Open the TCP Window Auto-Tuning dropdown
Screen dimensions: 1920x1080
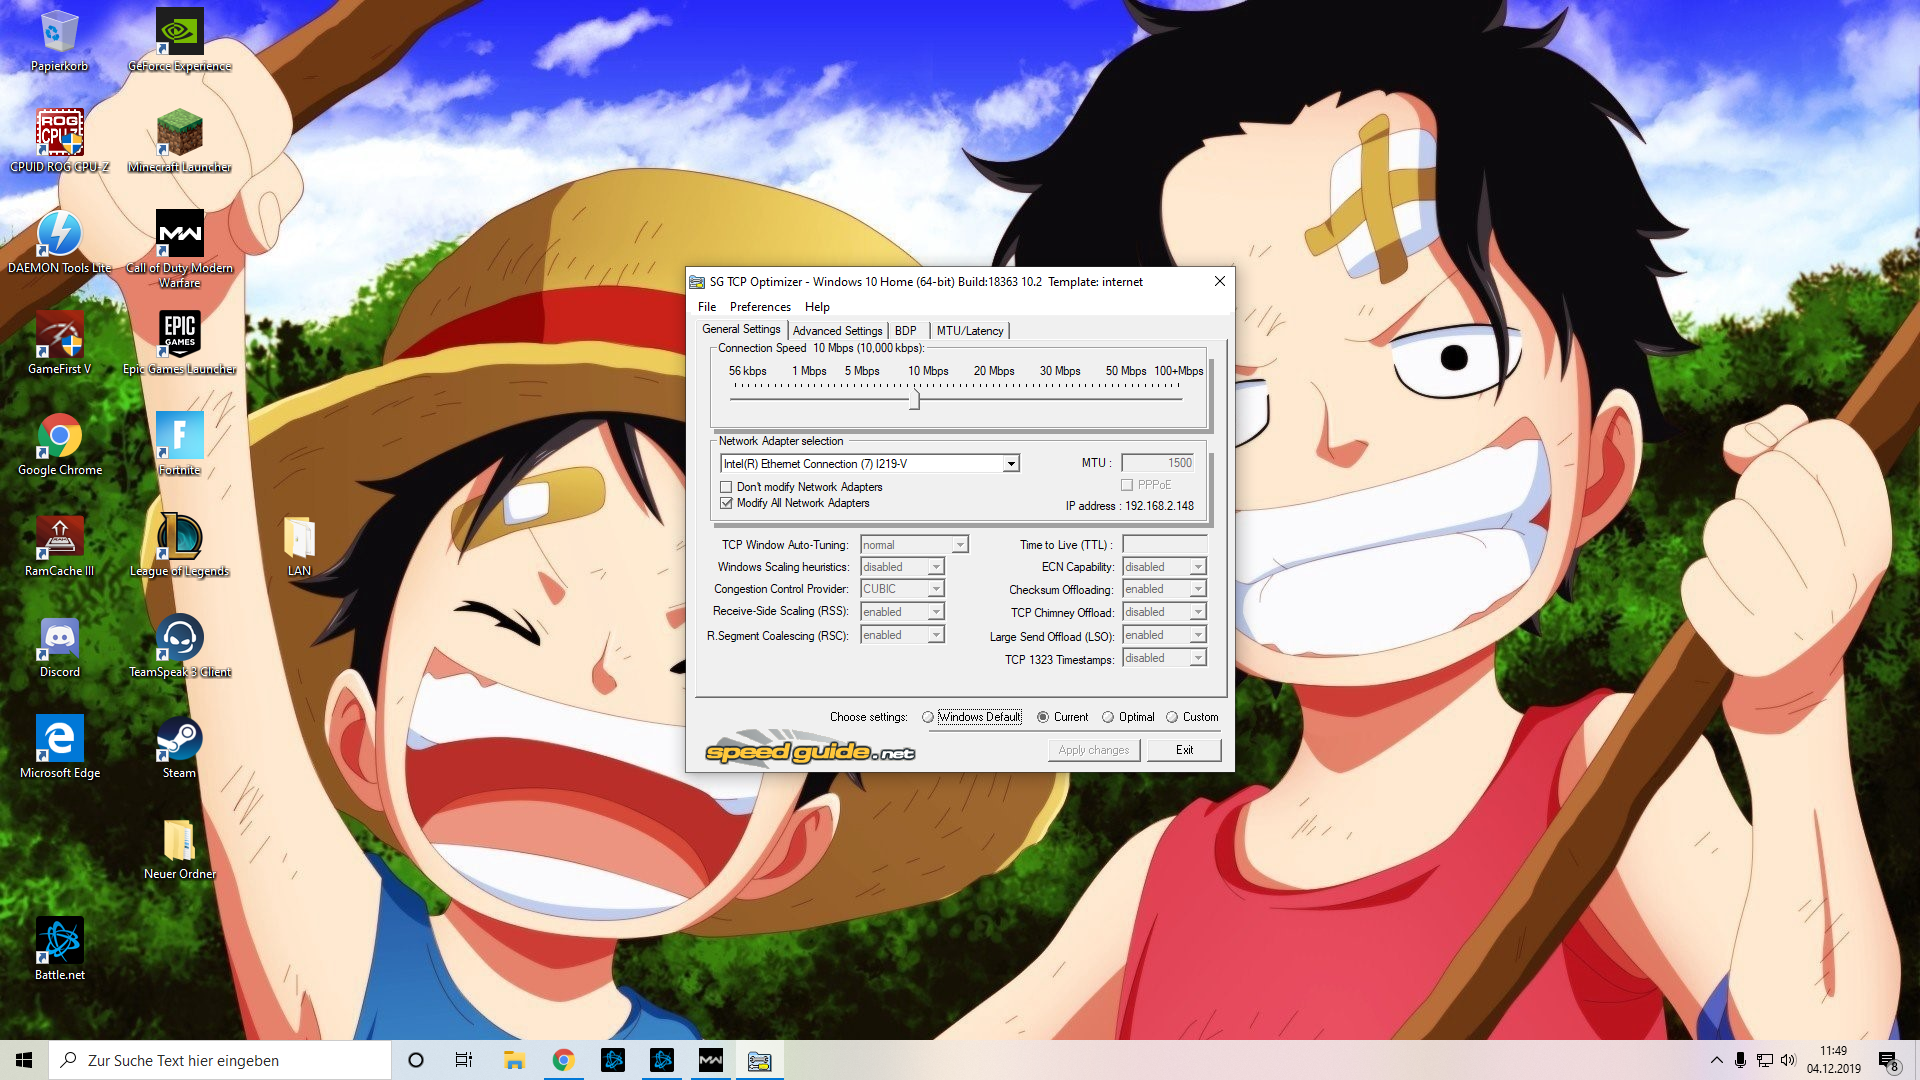[x=960, y=545]
